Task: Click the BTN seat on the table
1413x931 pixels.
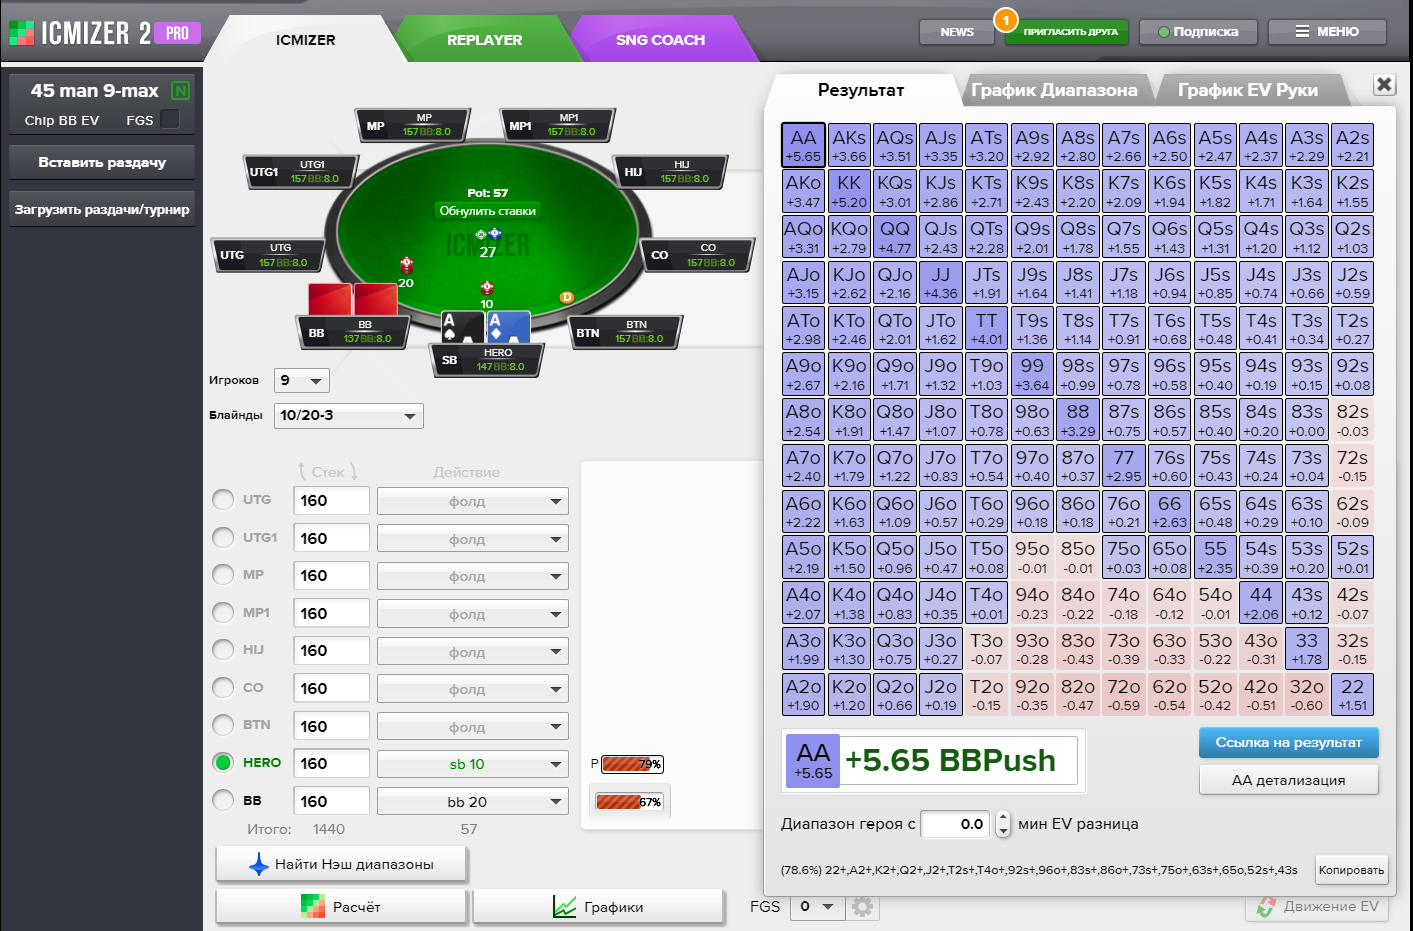Action: (x=628, y=332)
